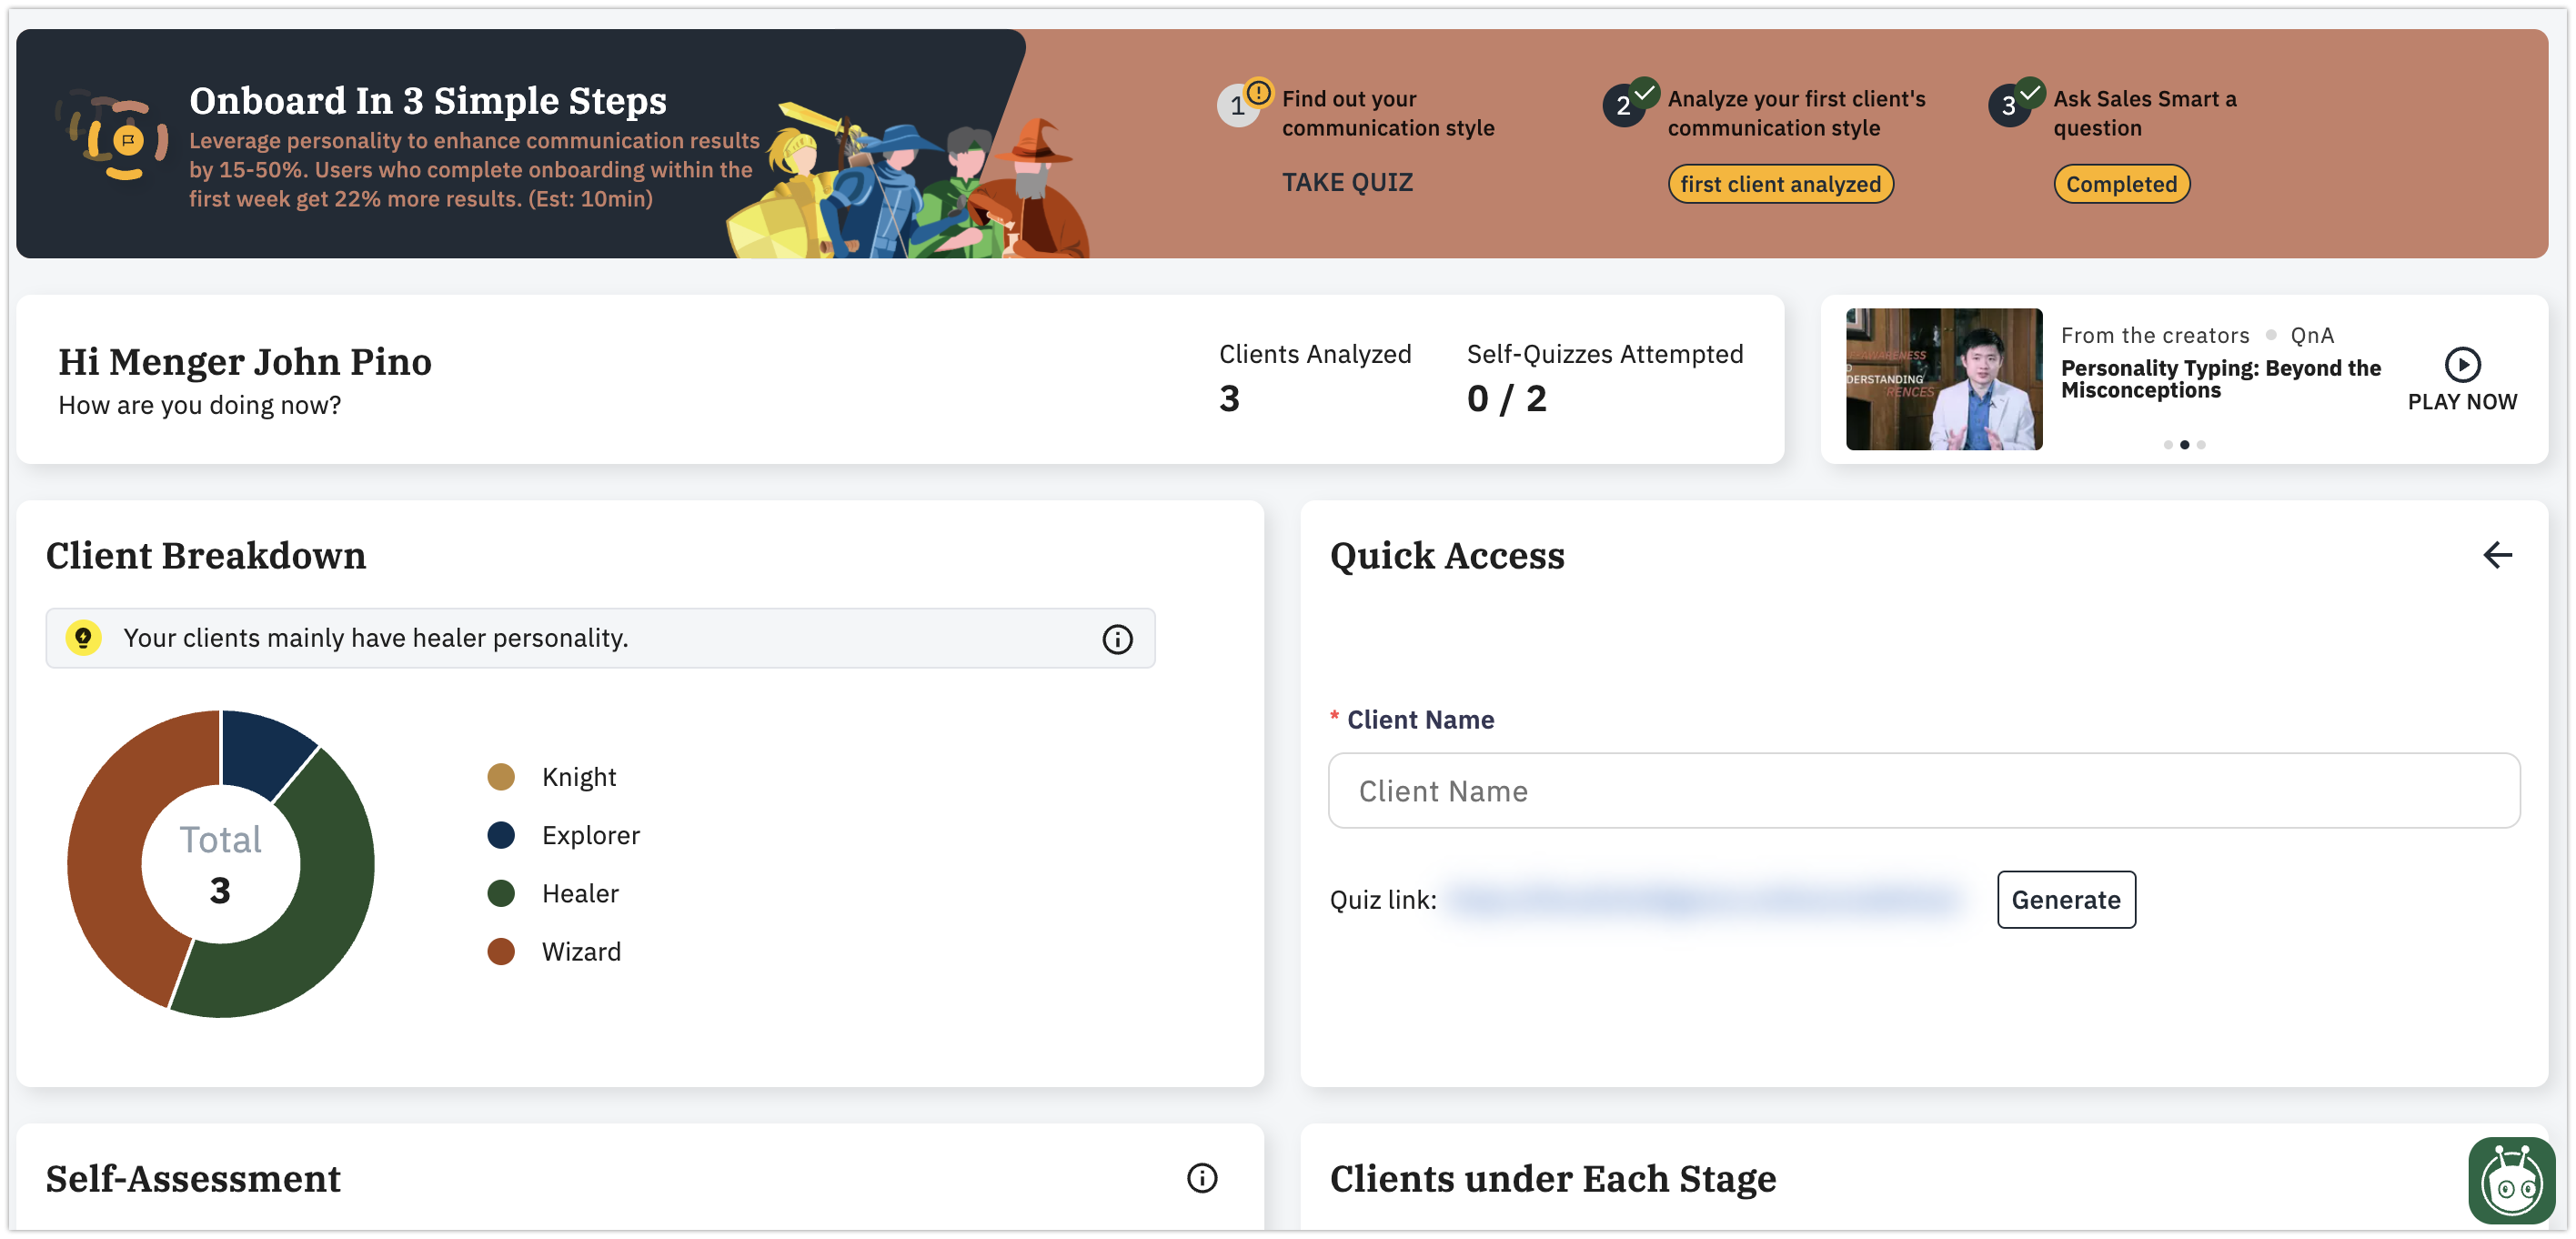
Task: Click the step 2 checkmark badge
Action: pyautogui.click(x=1644, y=93)
